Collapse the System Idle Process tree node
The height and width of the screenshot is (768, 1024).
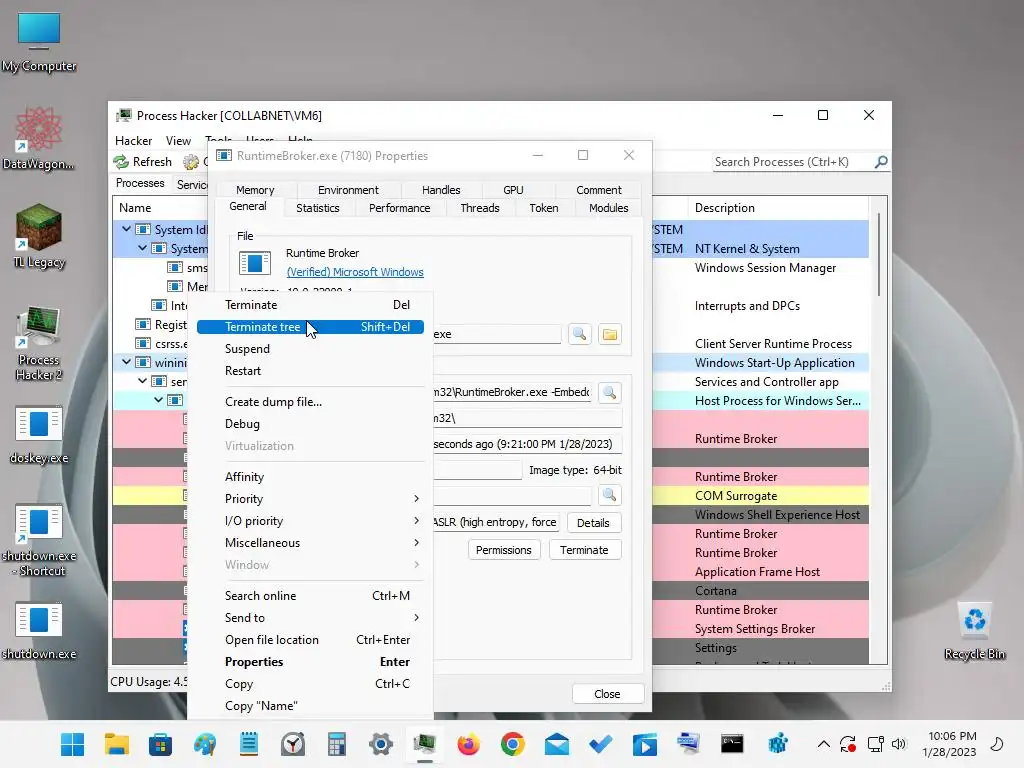point(127,229)
